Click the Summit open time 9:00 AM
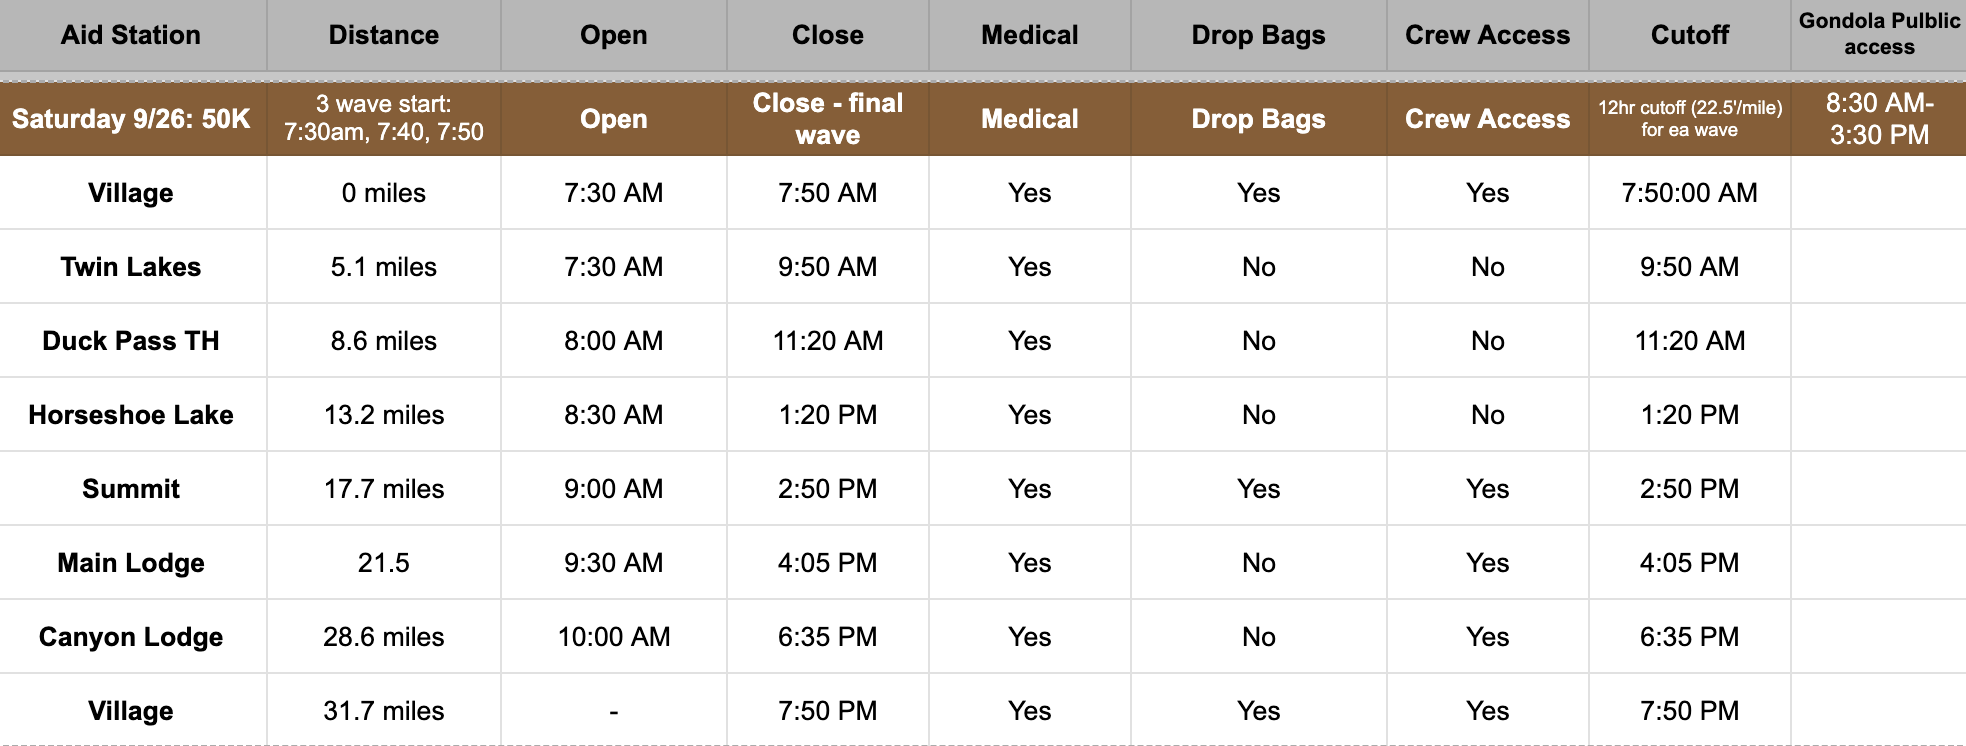 tap(614, 489)
